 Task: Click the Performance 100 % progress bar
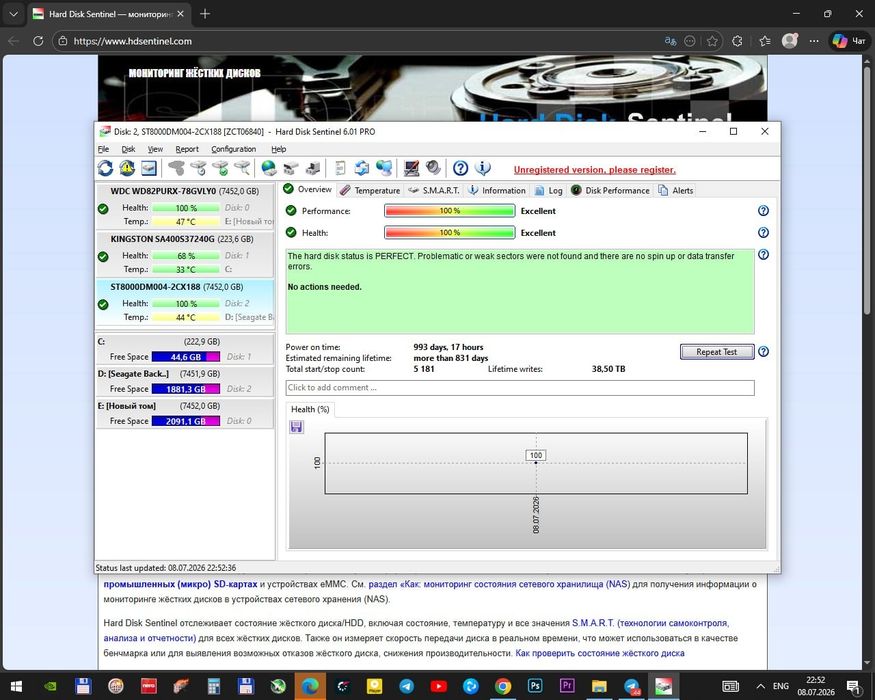pyautogui.click(x=449, y=211)
